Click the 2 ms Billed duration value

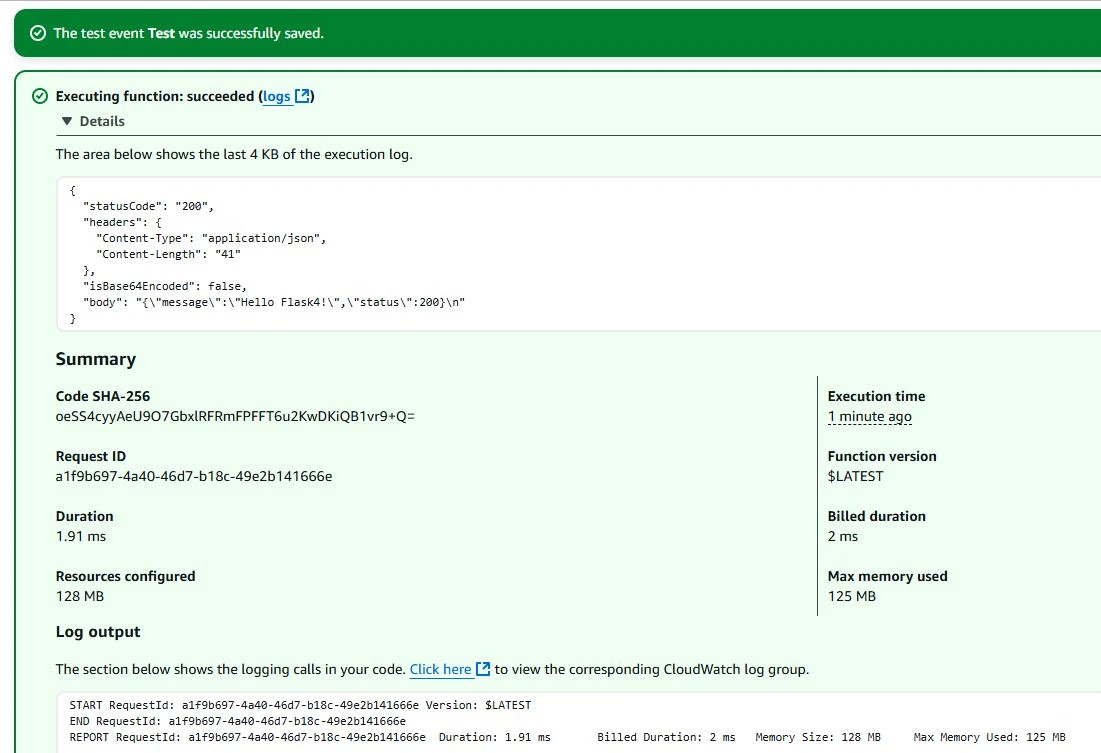(x=842, y=536)
